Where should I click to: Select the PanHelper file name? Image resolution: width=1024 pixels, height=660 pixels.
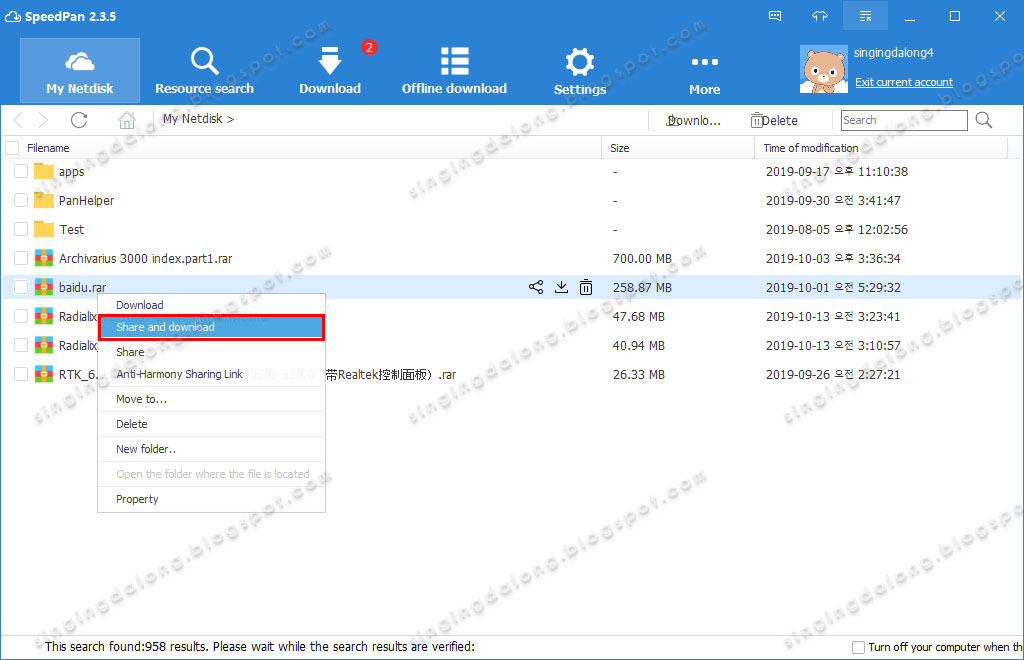click(x=86, y=200)
